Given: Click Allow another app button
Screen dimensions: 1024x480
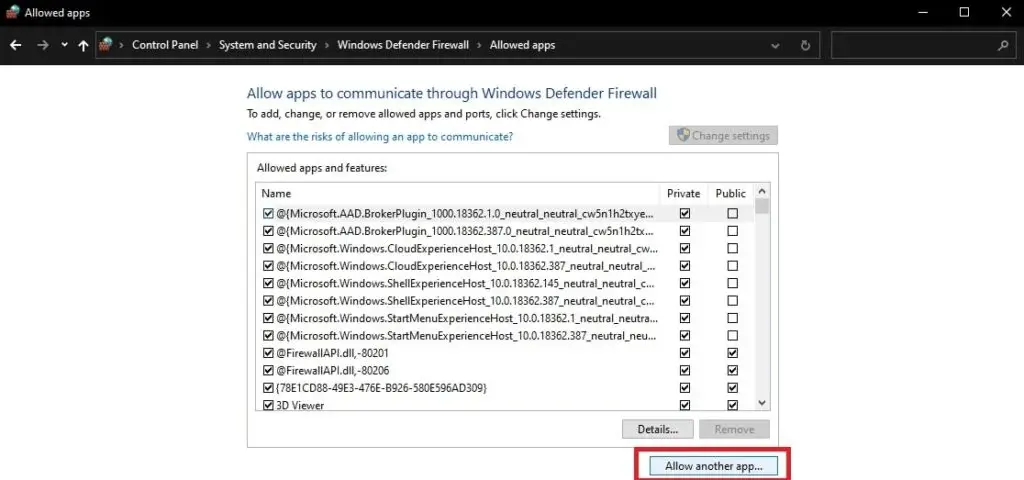Looking at the screenshot, I should point(714,466).
